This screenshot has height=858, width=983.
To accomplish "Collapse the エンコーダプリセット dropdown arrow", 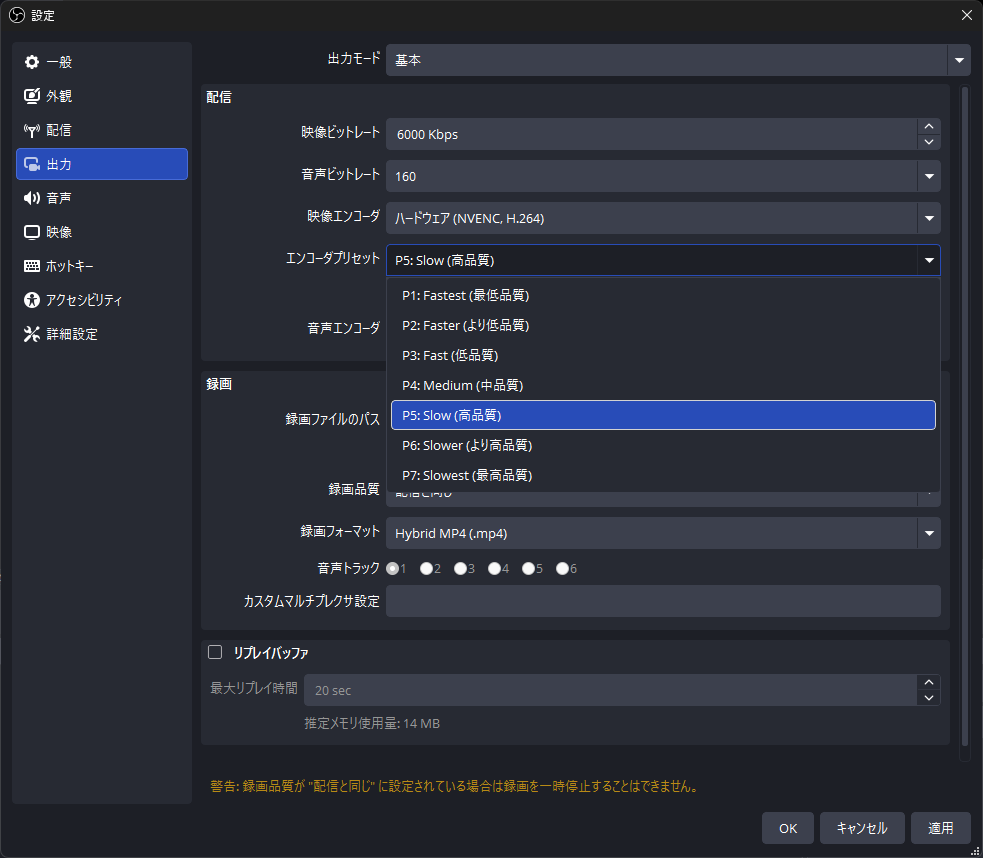I will point(929,260).
